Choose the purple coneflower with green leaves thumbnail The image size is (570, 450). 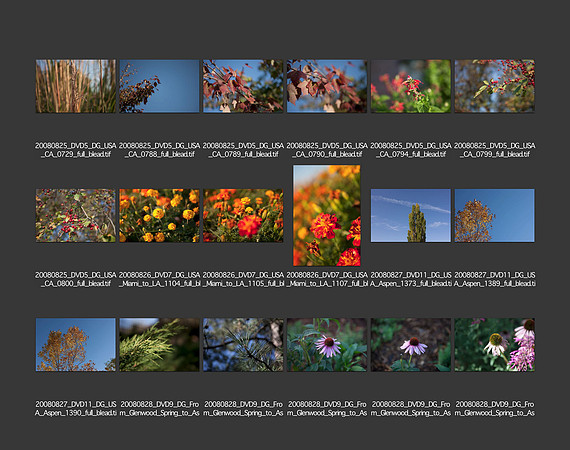click(327, 345)
